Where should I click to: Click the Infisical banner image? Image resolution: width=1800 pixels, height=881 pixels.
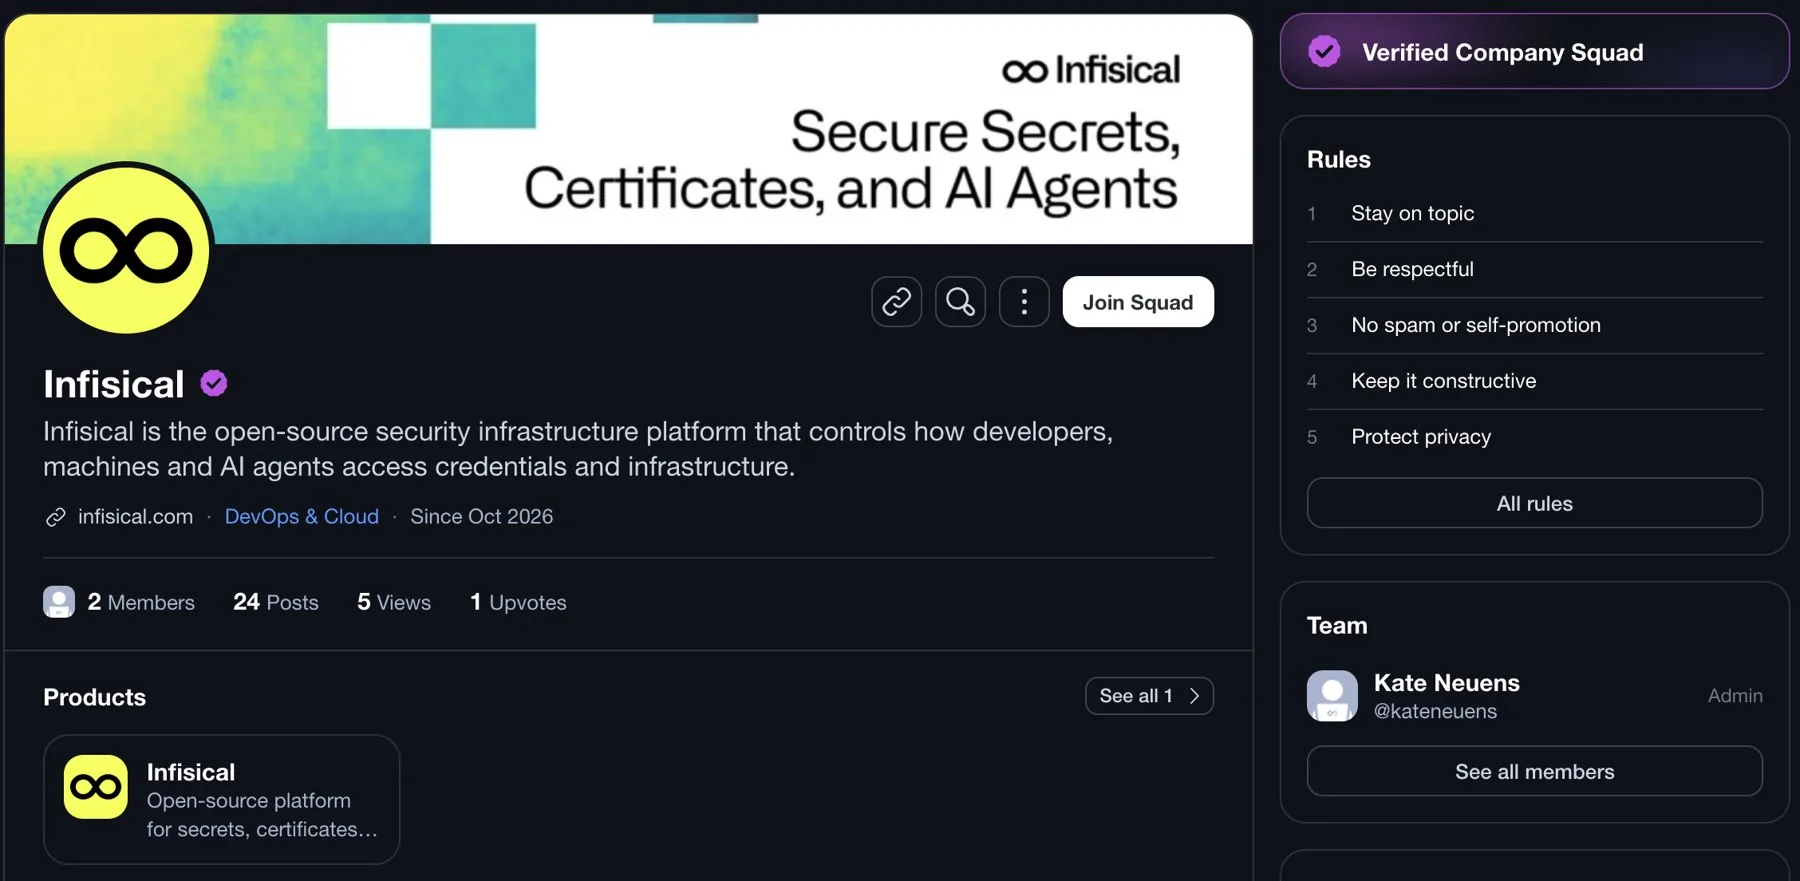pos(628,129)
